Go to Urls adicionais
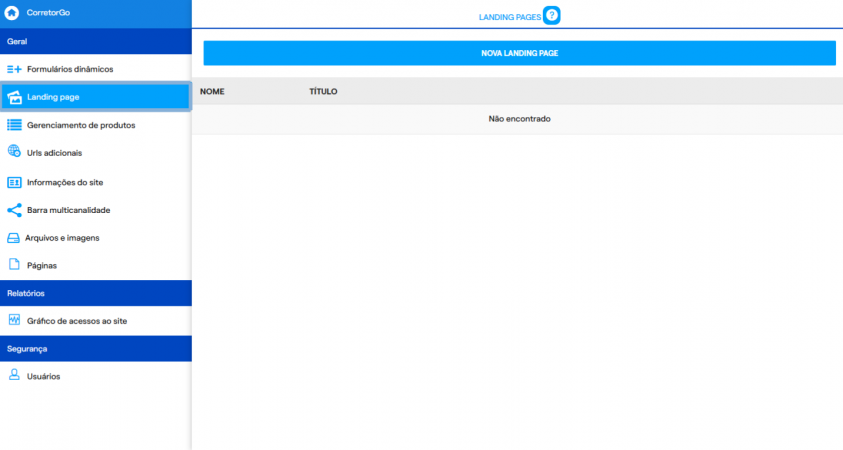843x450 pixels. (96, 153)
